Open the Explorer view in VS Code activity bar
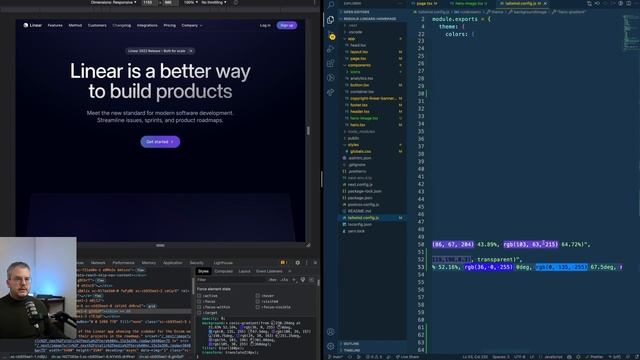The image size is (640, 360). click(331, 20)
